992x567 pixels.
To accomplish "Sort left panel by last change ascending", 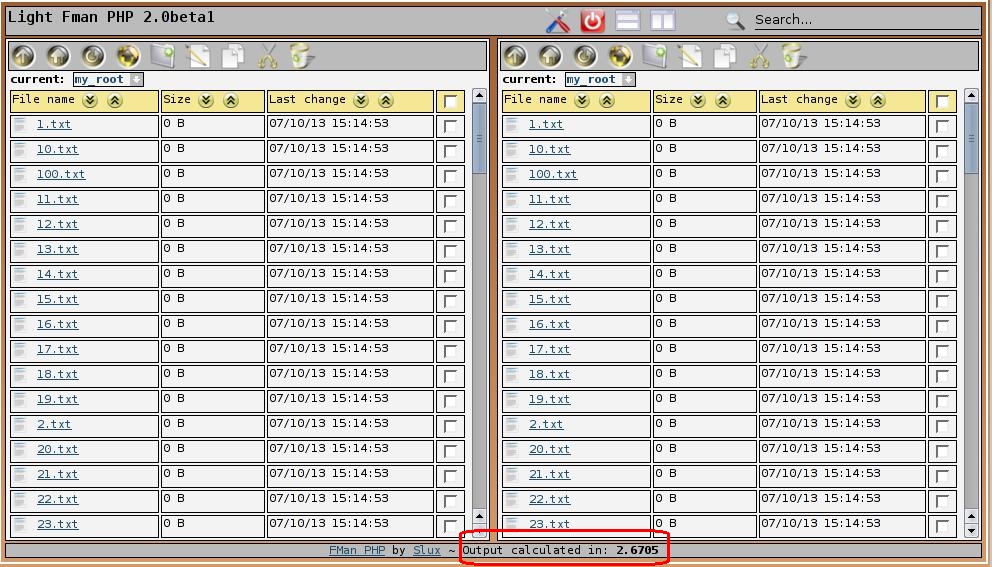I will coord(386,101).
